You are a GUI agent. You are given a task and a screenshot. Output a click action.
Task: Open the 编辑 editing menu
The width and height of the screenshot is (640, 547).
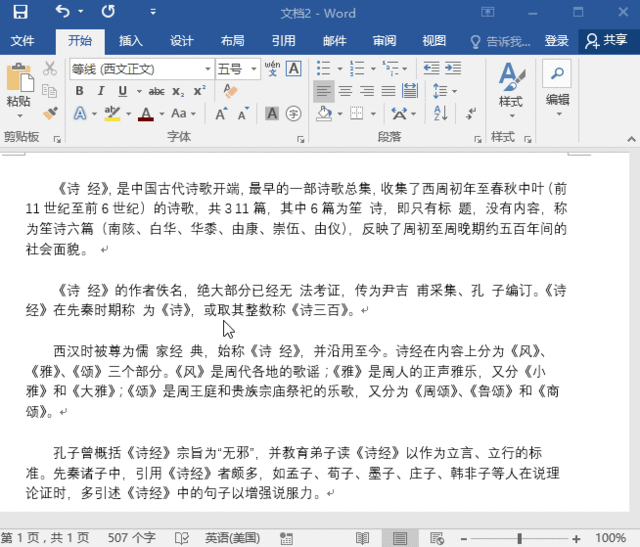pyautogui.click(x=557, y=89)
